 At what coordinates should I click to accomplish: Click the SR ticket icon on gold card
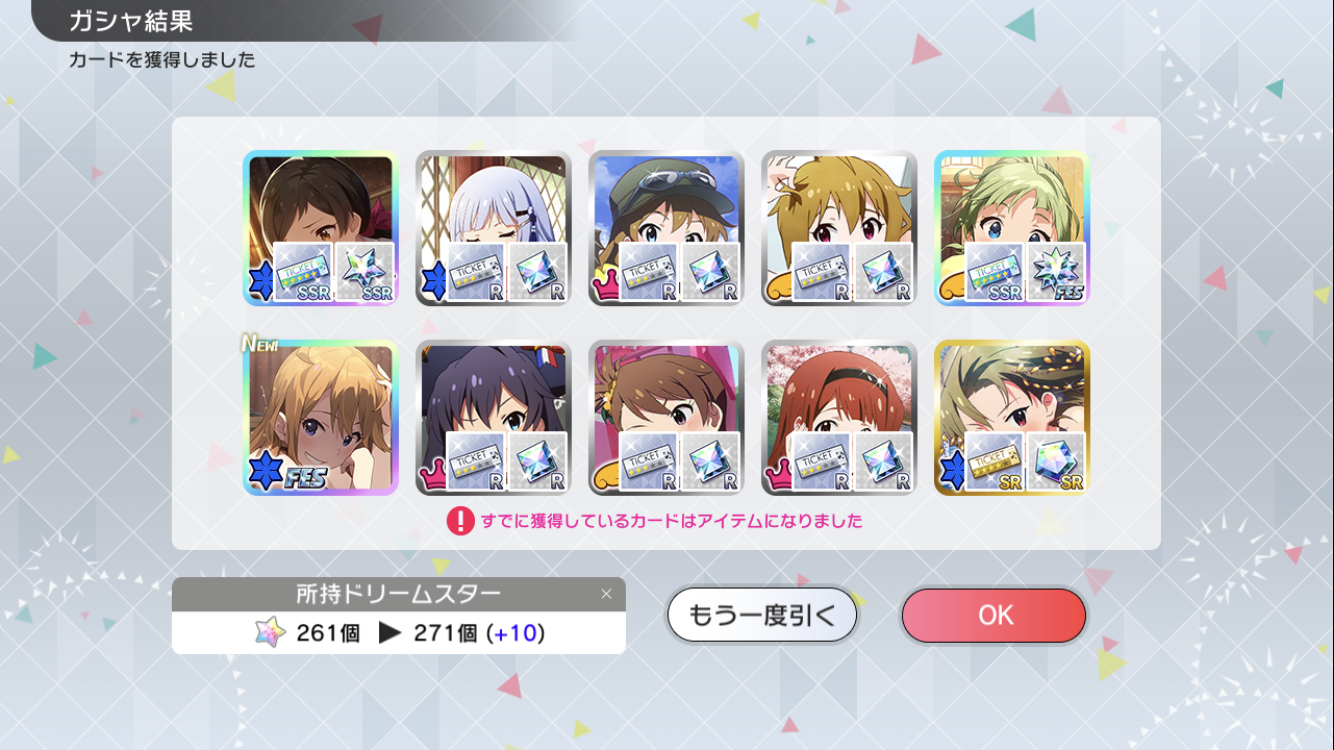point(993,461)
